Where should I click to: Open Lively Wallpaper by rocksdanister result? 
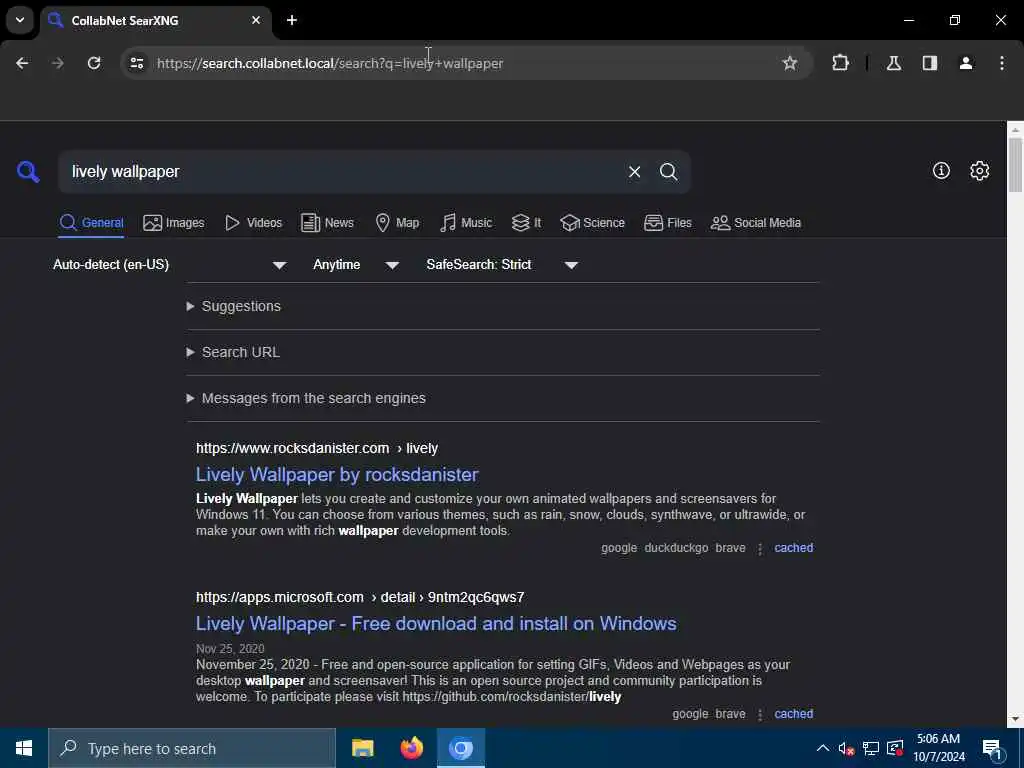click(337, 475)
